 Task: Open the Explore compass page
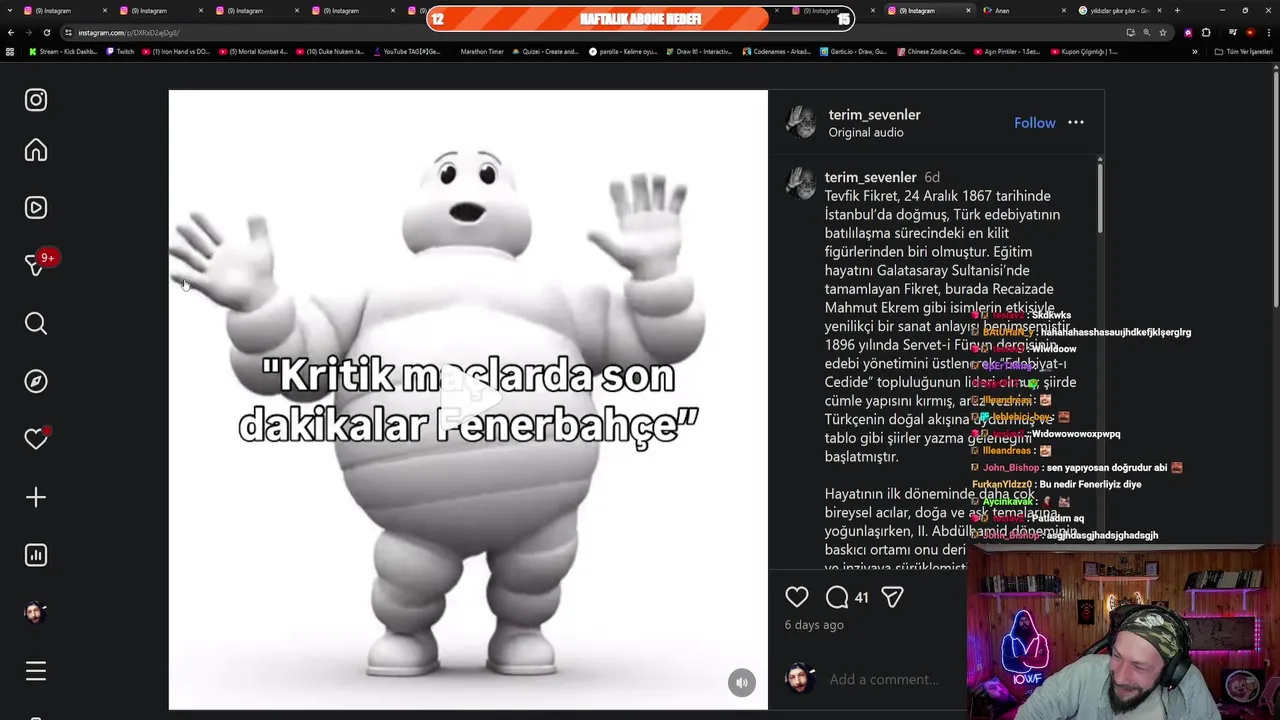[x=36, y=381]
